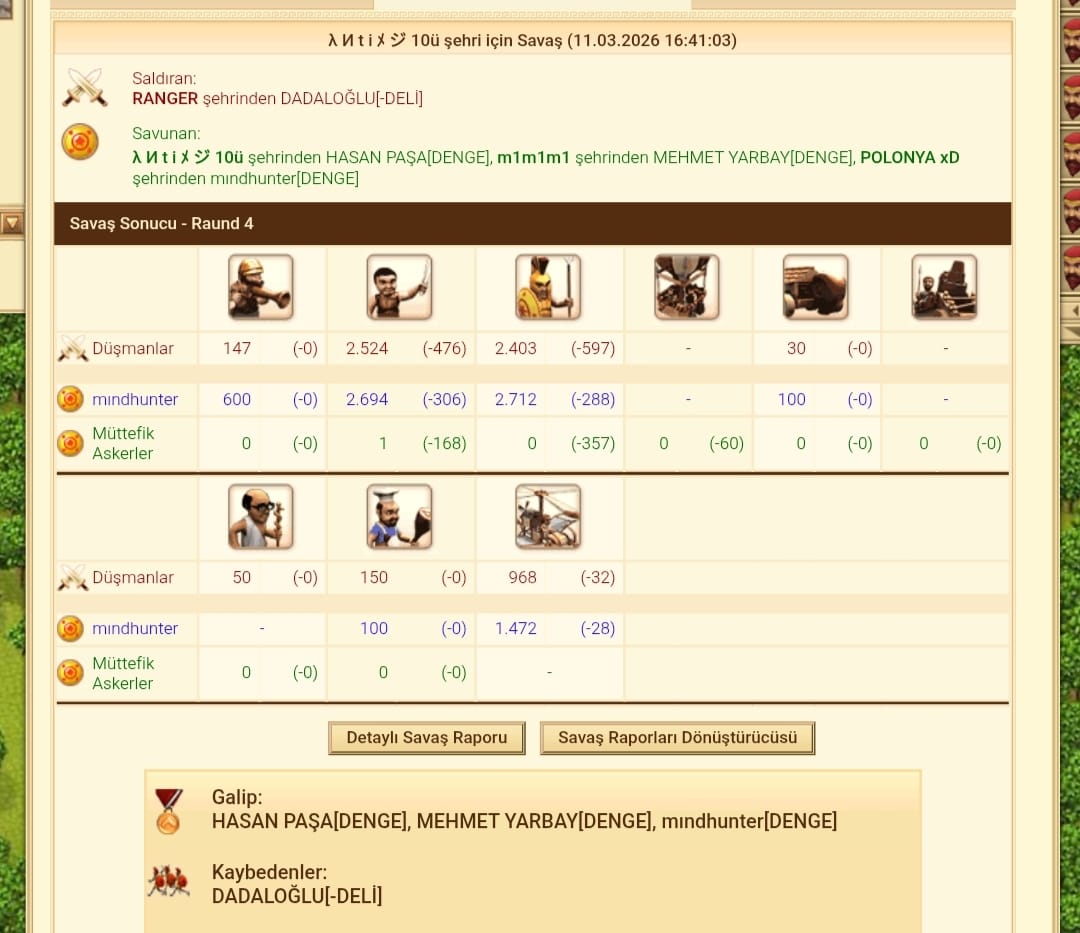Open the Savaş Raporları Dönüştürücüsü button
Screen dimensions: 1080x933
(678, 738)
